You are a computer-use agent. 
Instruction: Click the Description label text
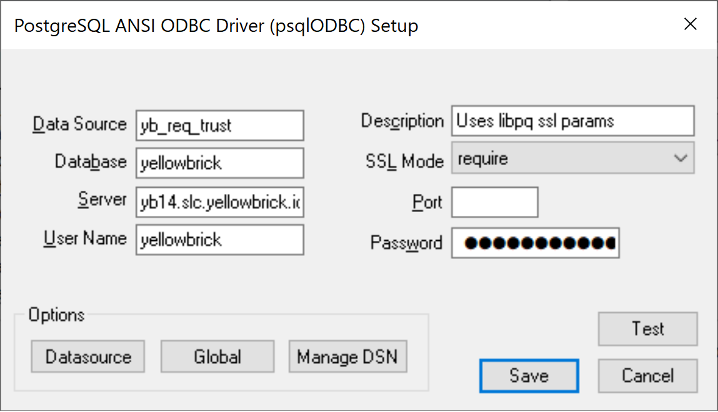[x=401, y=121]
